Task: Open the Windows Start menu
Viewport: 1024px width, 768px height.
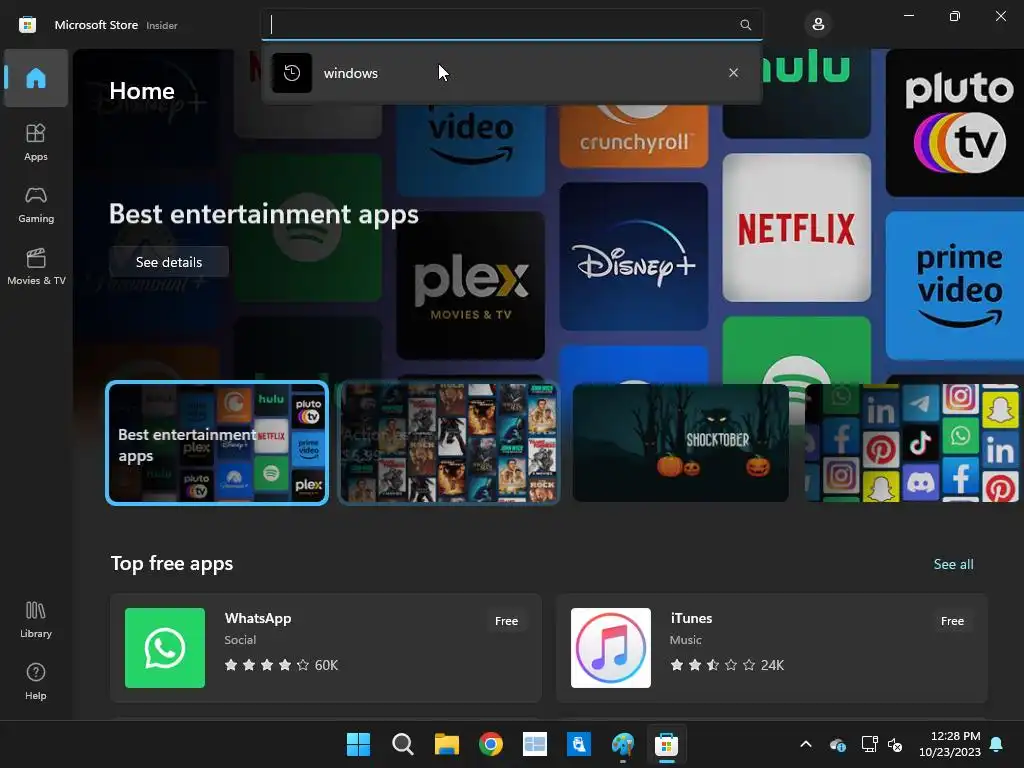Action: (x=359, y=744)
